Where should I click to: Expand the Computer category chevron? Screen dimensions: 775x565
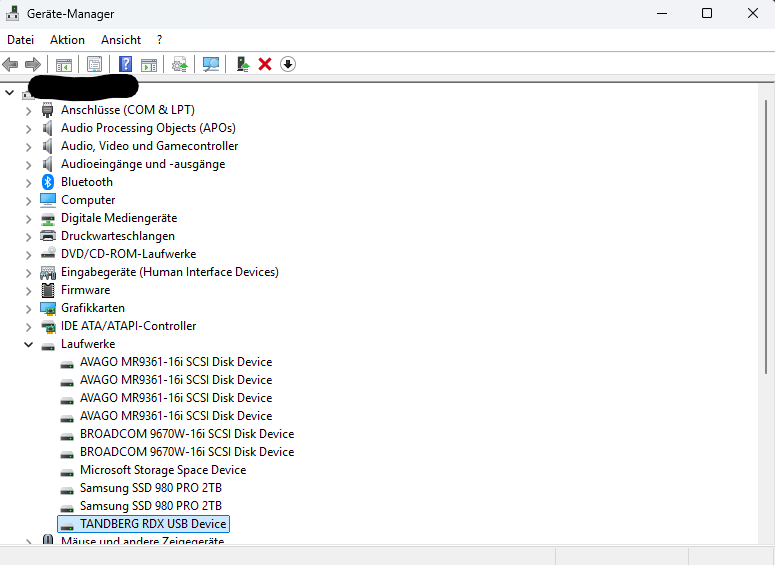coord(28,201)
